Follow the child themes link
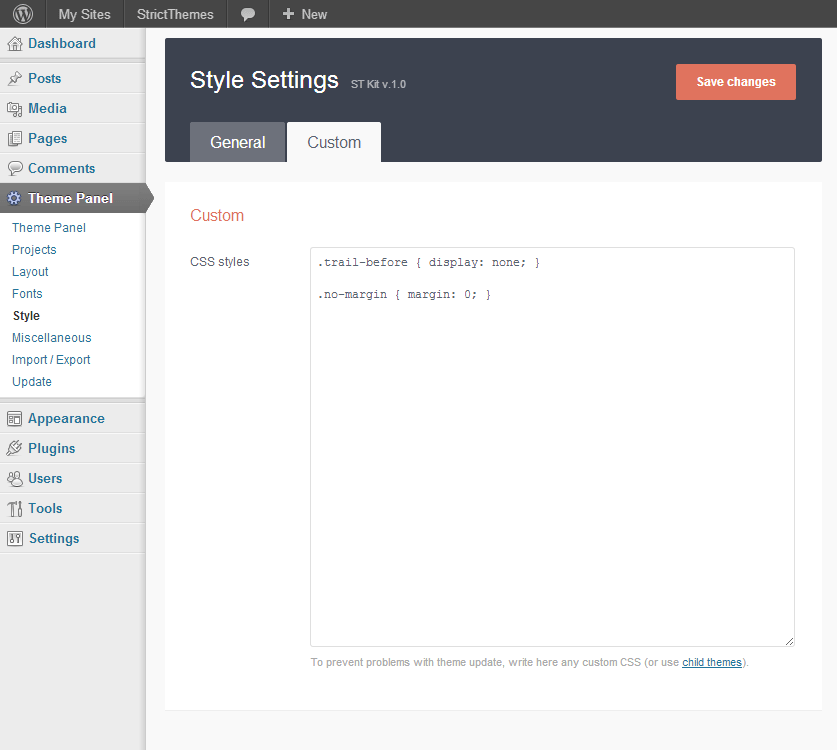This screenshot has height=750, width=837. pyautogui.click(x=711, y=662)
